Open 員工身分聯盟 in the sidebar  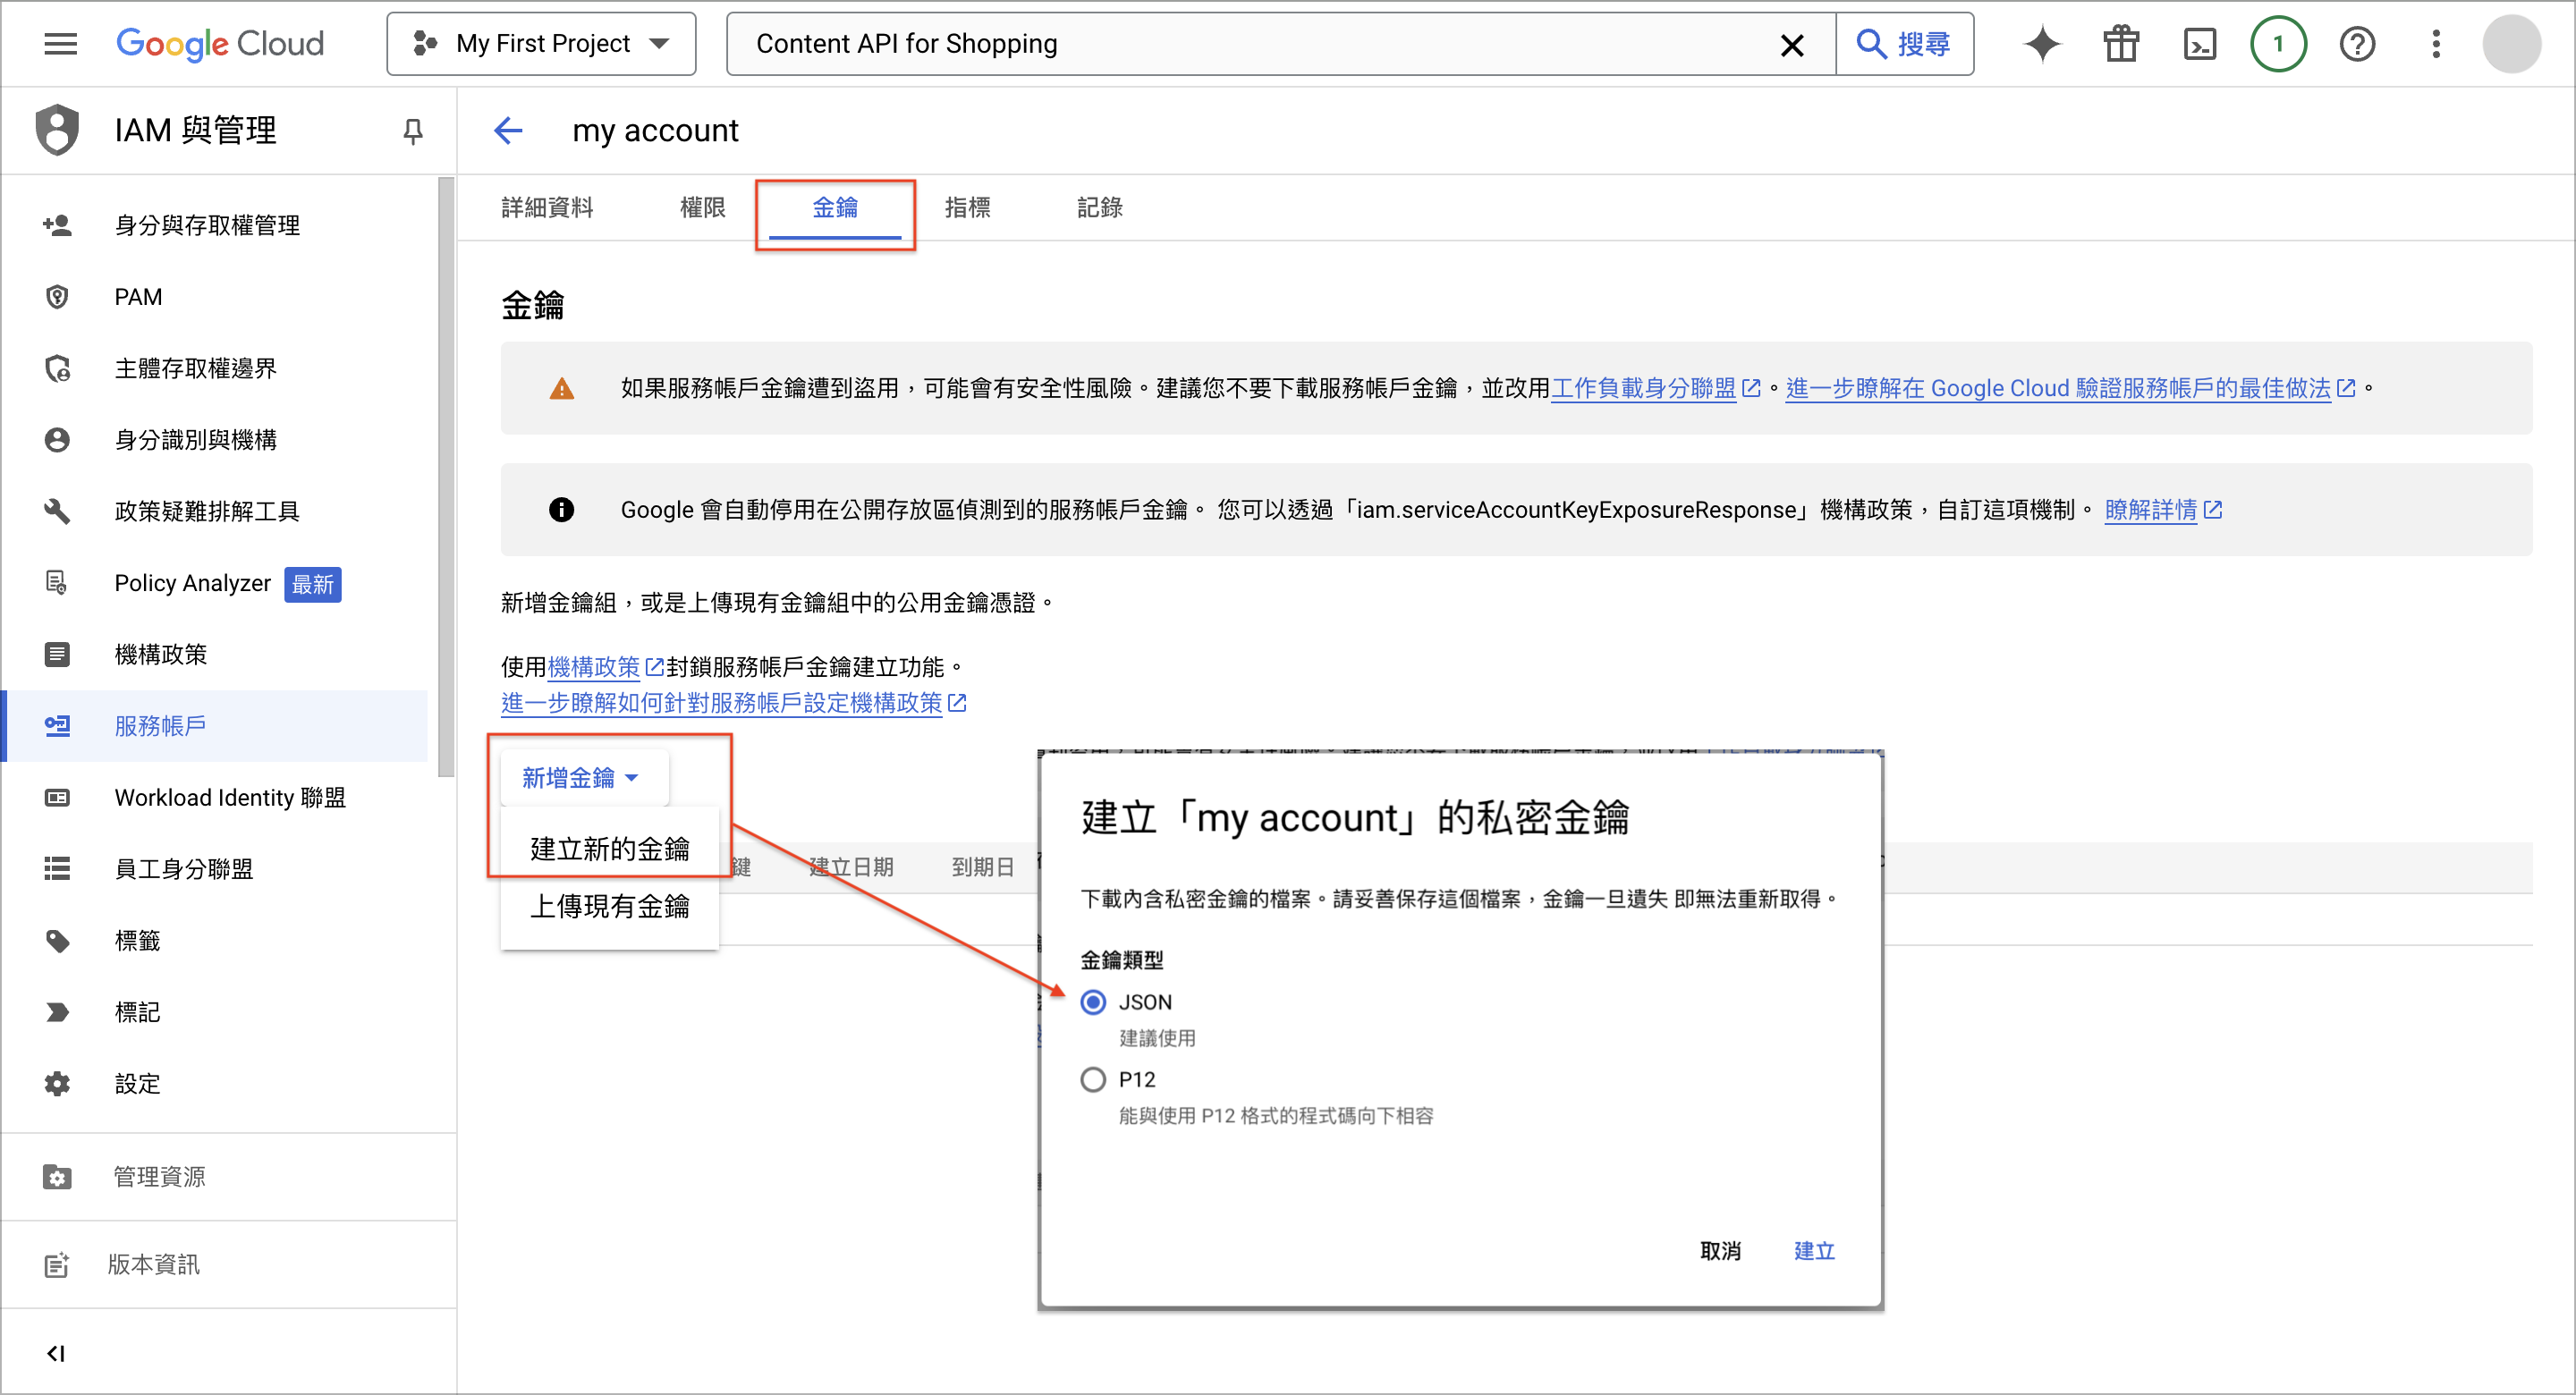coord(216,869)
